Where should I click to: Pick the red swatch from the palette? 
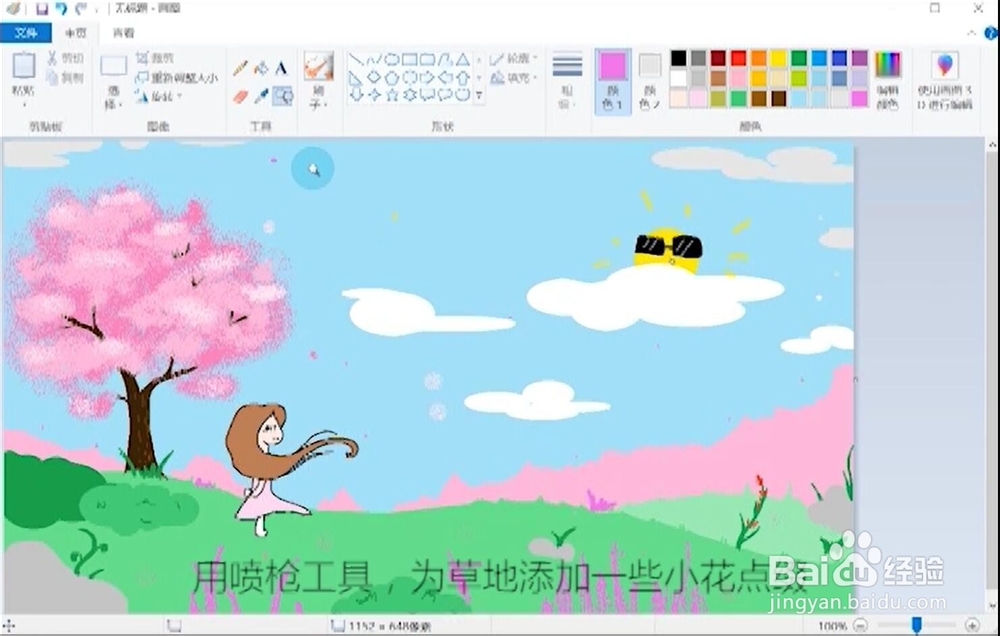tap(738, 57)
